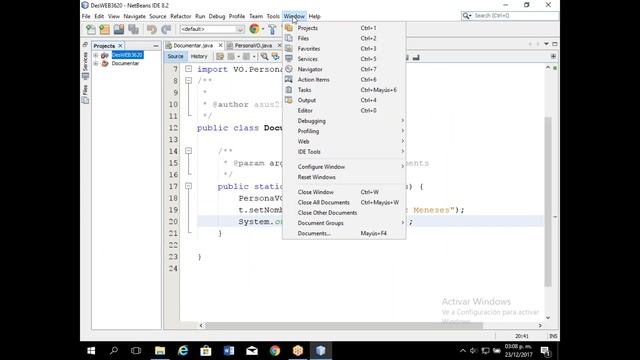Screen dimensions: 640x360
Task: Switch to the Source view button
Action: coord(176,57)
